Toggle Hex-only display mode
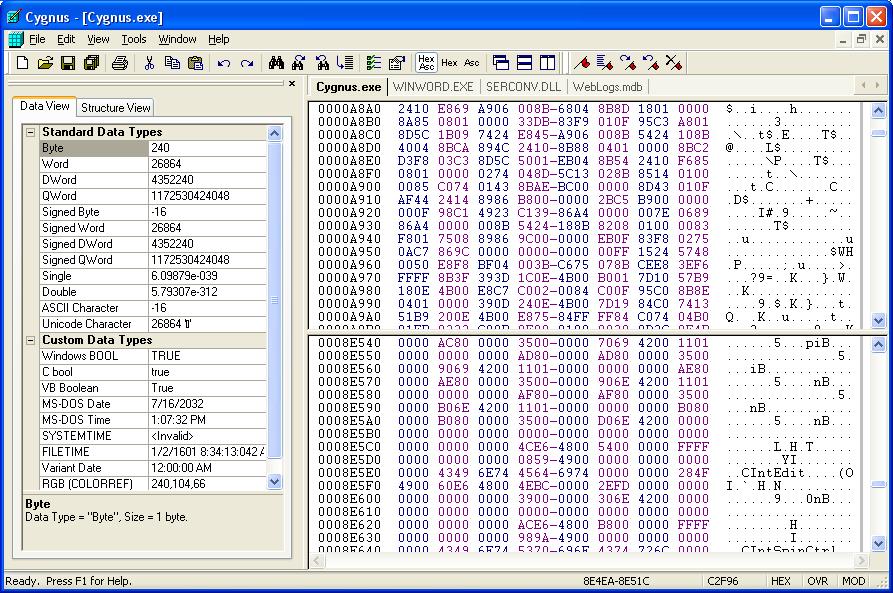Screen dimensions: 893x593 449,61
